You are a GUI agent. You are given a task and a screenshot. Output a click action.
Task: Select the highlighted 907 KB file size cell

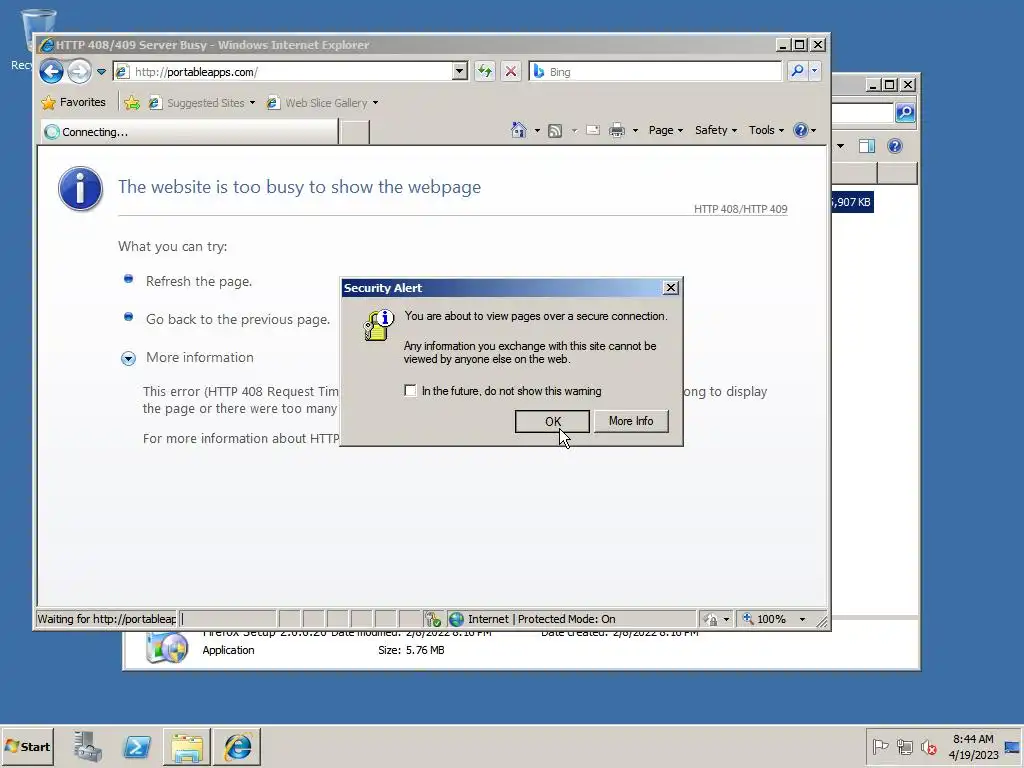852,202
